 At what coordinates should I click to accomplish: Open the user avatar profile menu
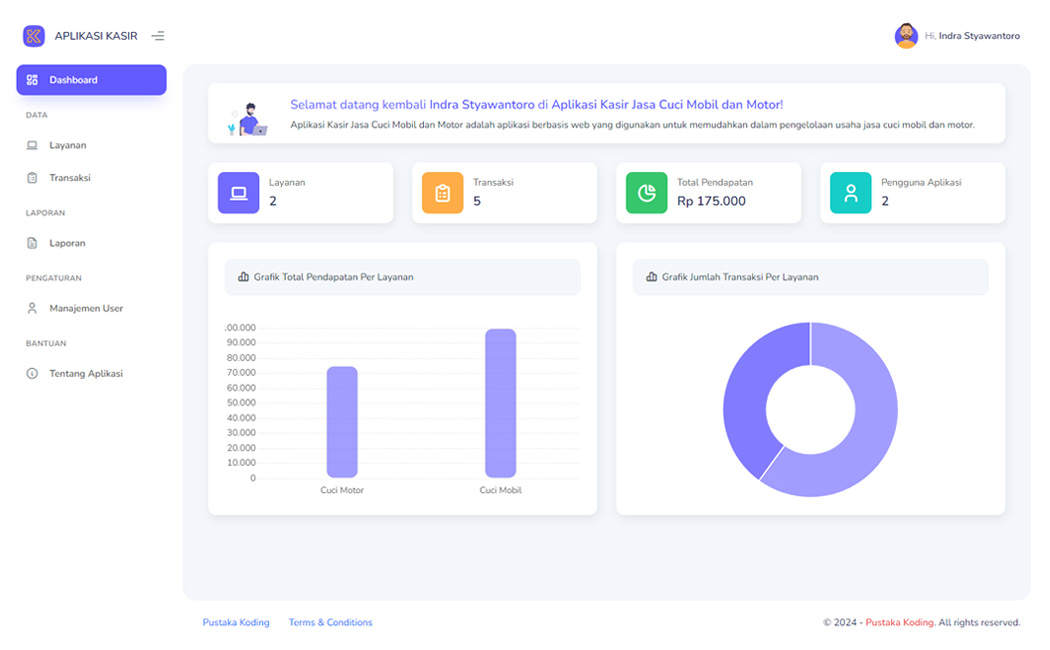906,35
